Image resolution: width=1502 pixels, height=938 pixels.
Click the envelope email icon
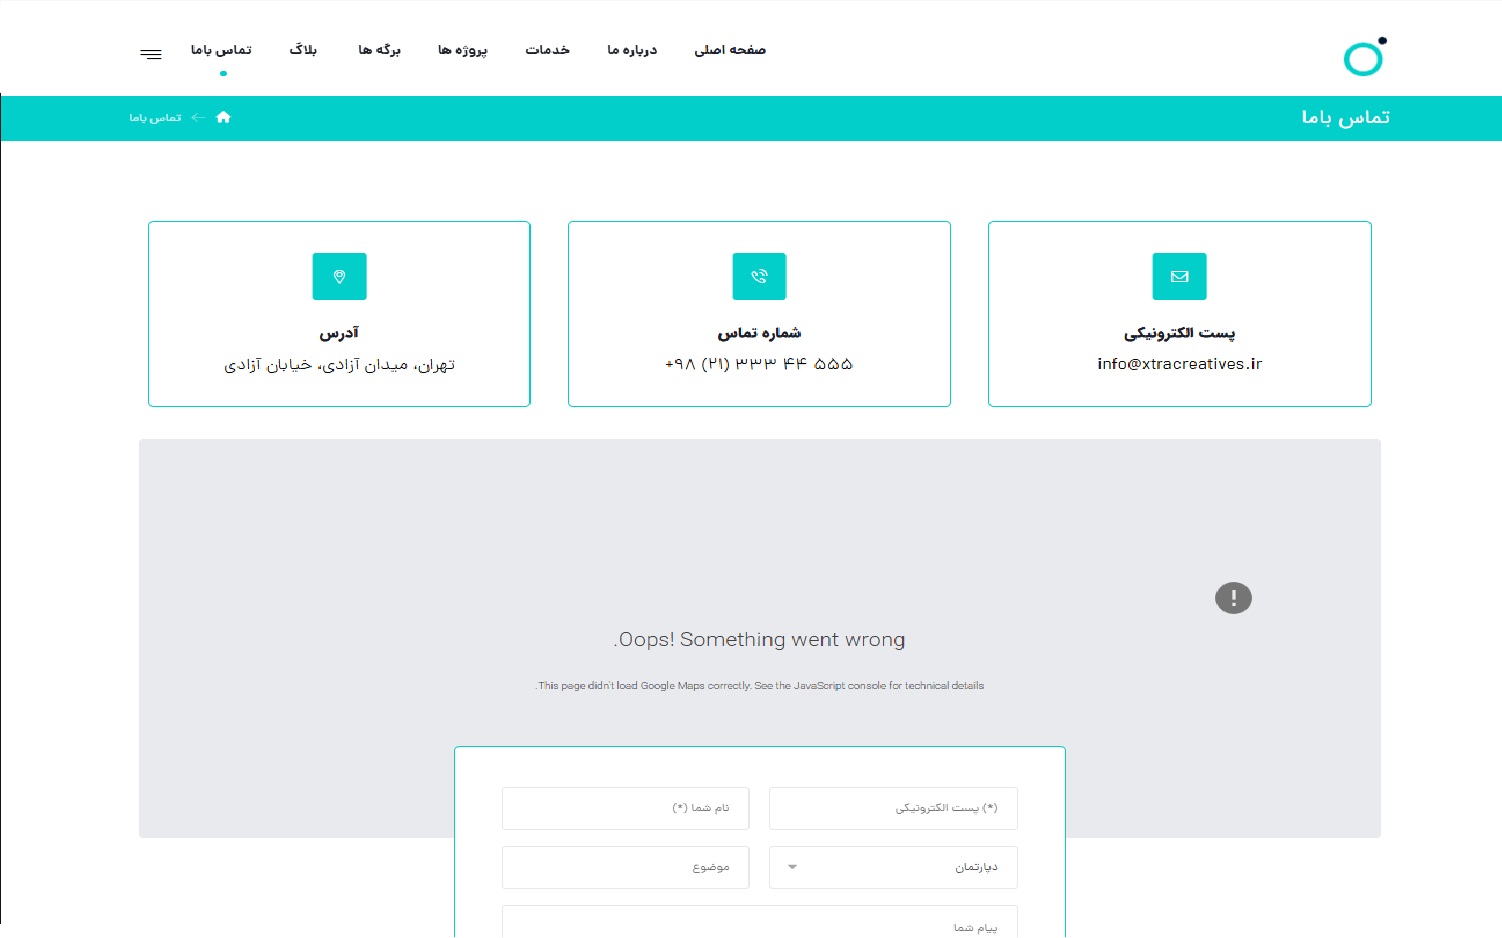point(1180,276)
